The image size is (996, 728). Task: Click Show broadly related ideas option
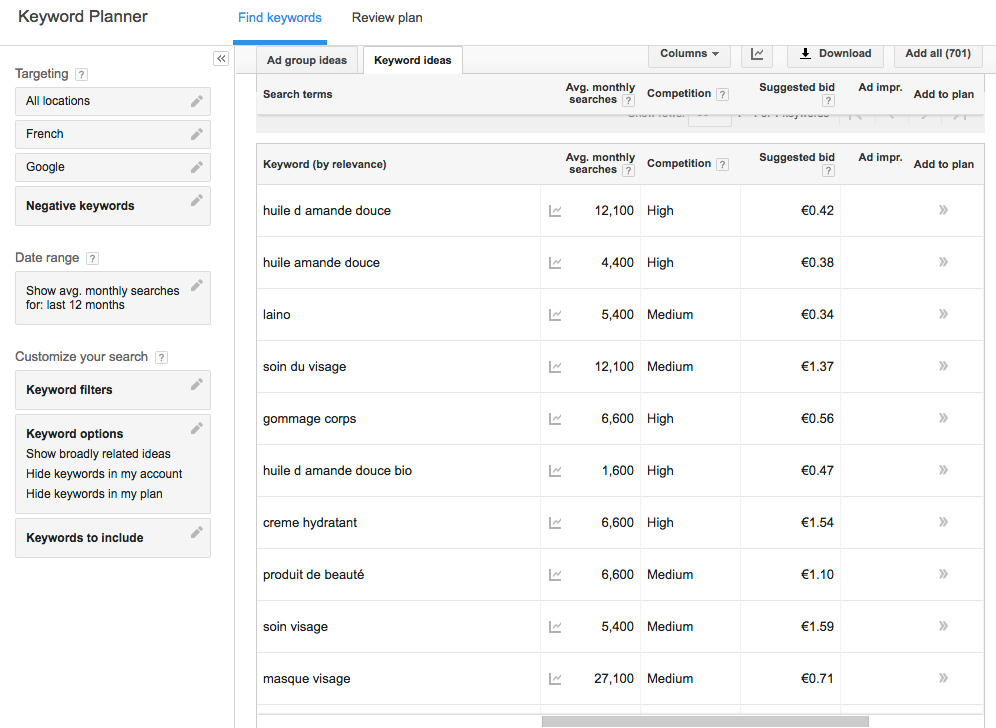pyautogui.click(x=98, y=454)
